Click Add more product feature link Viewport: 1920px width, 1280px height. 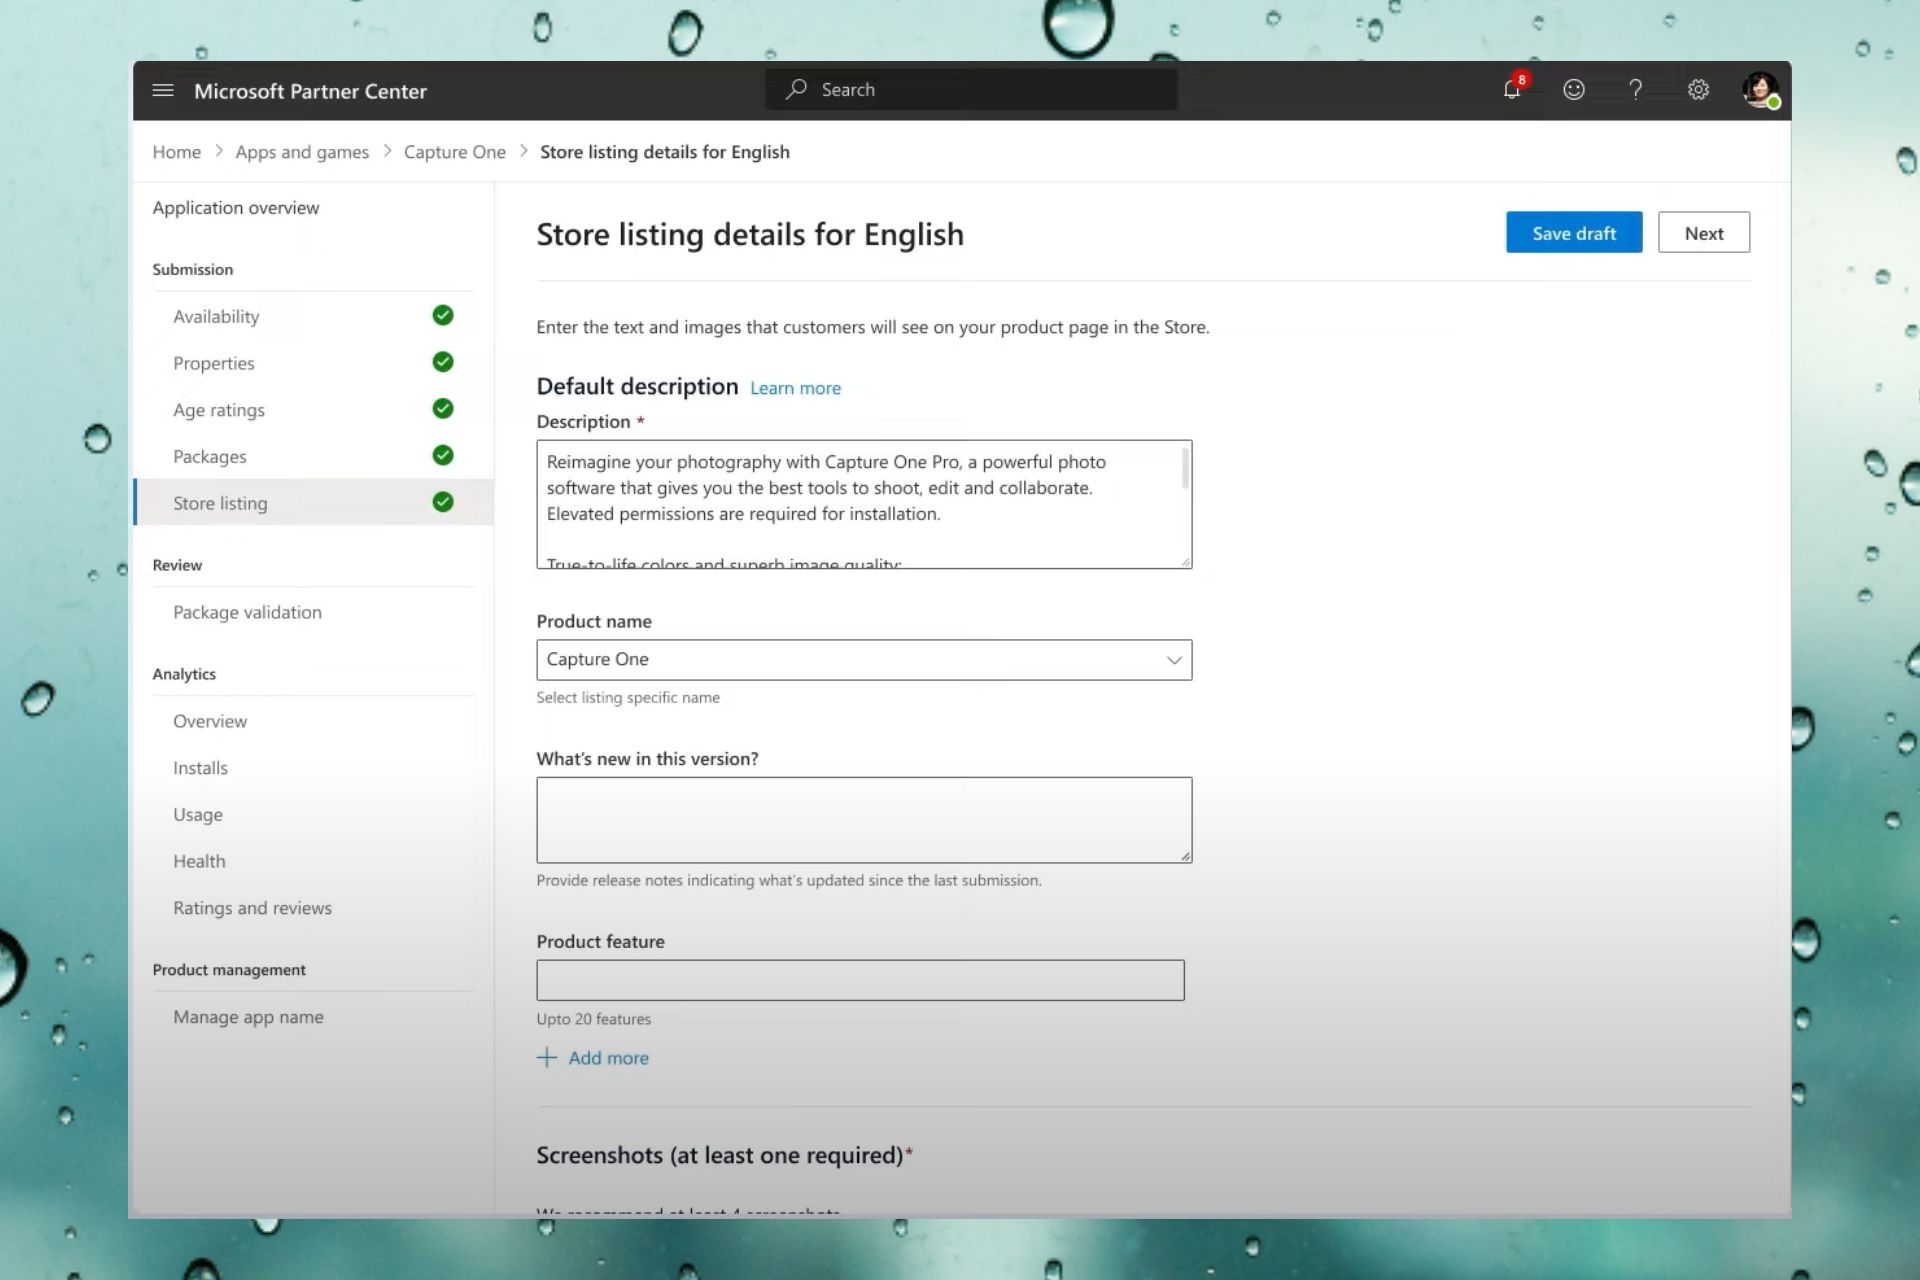tap(608, 1058)
